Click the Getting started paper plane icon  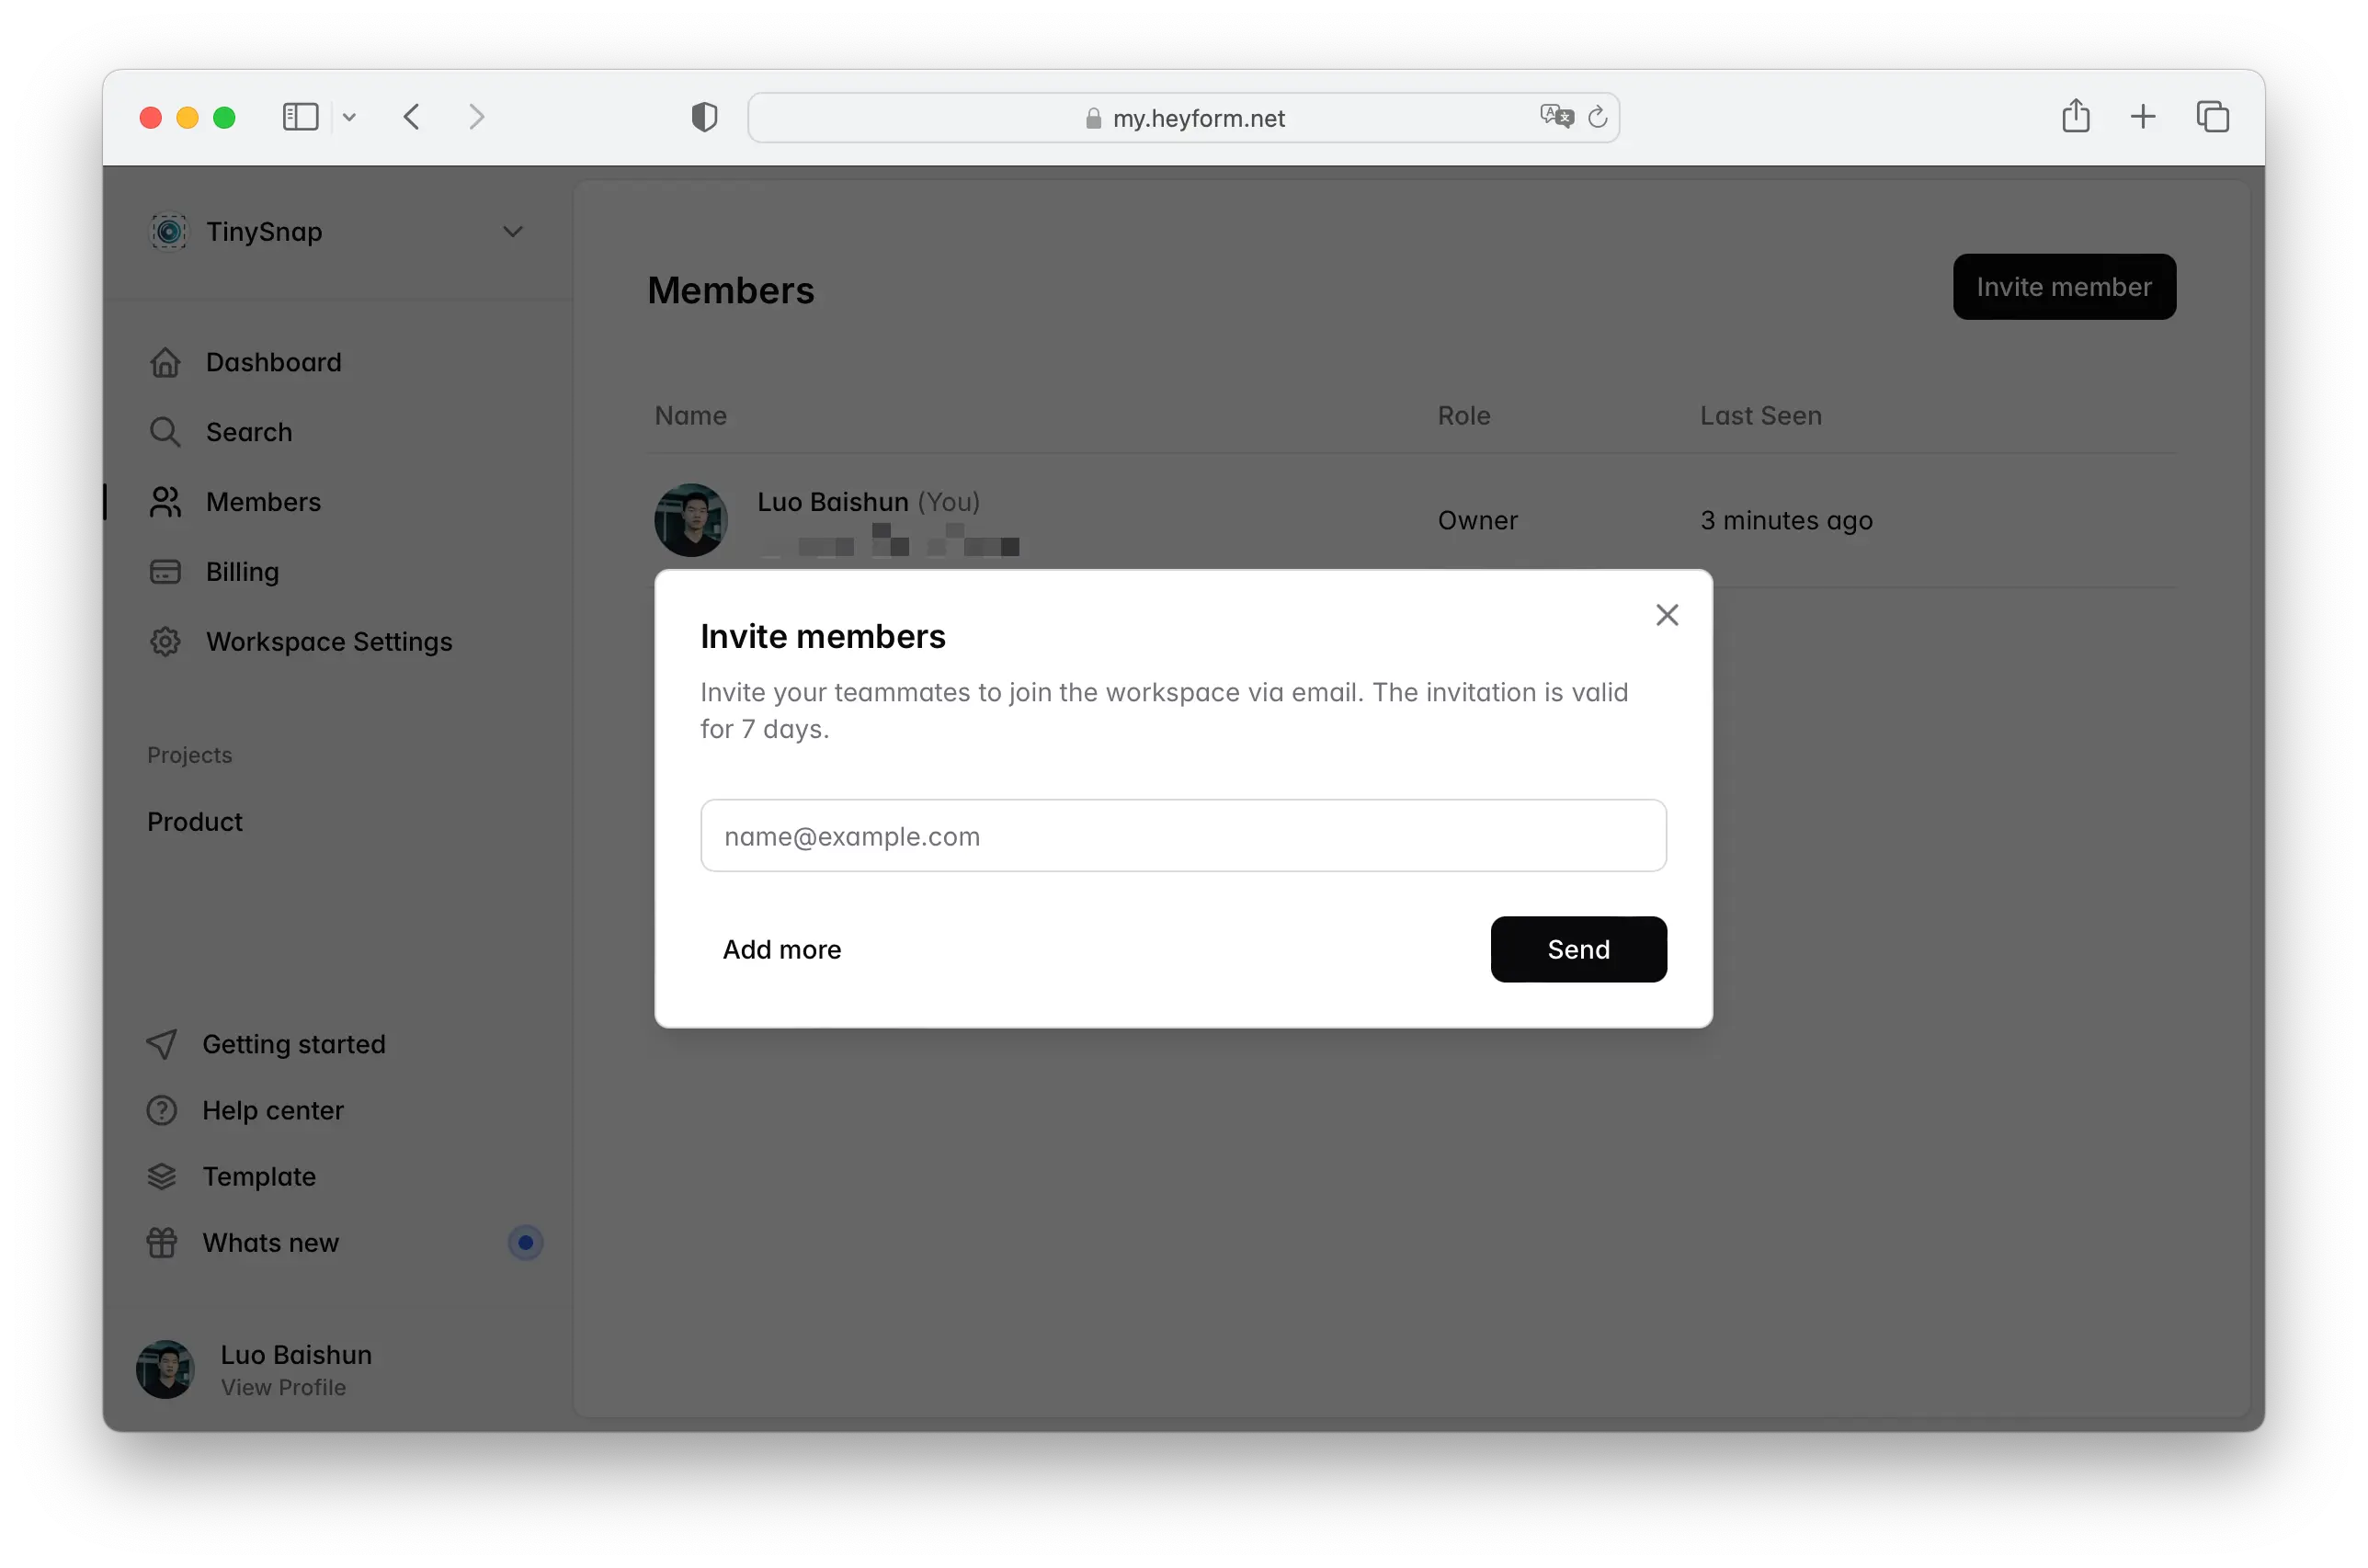point(163,1043)
